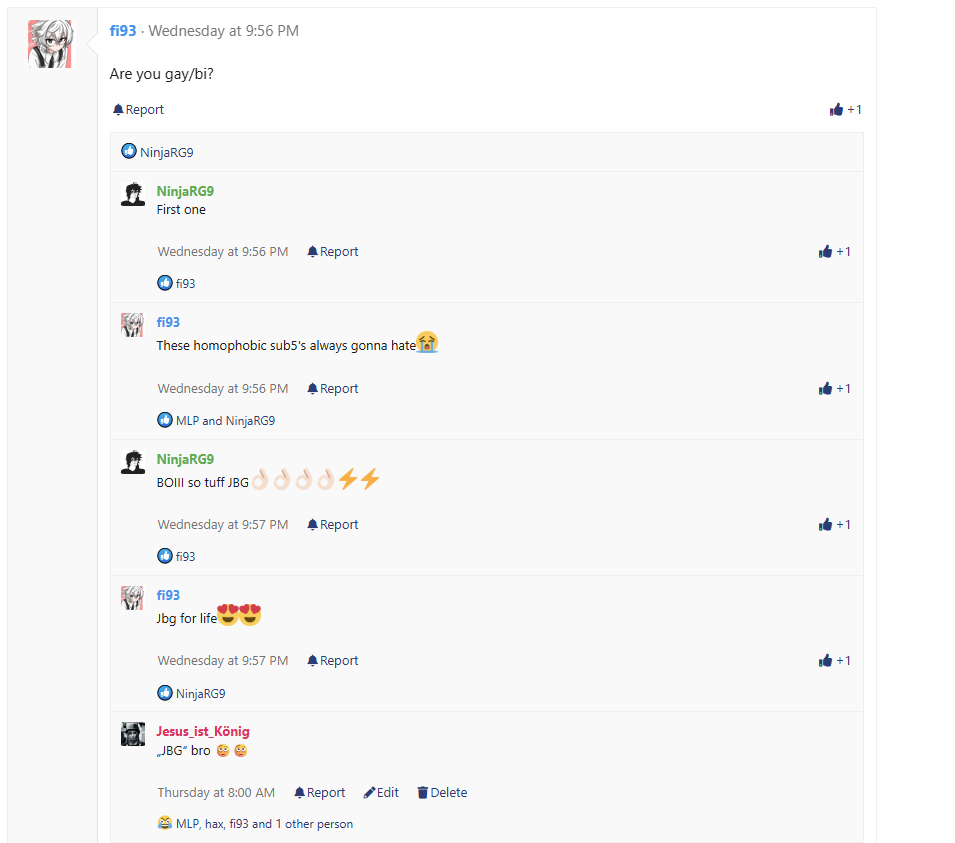
Task: Delete the Jesus_ist_König comment
Action: click(x=442, y=792)
